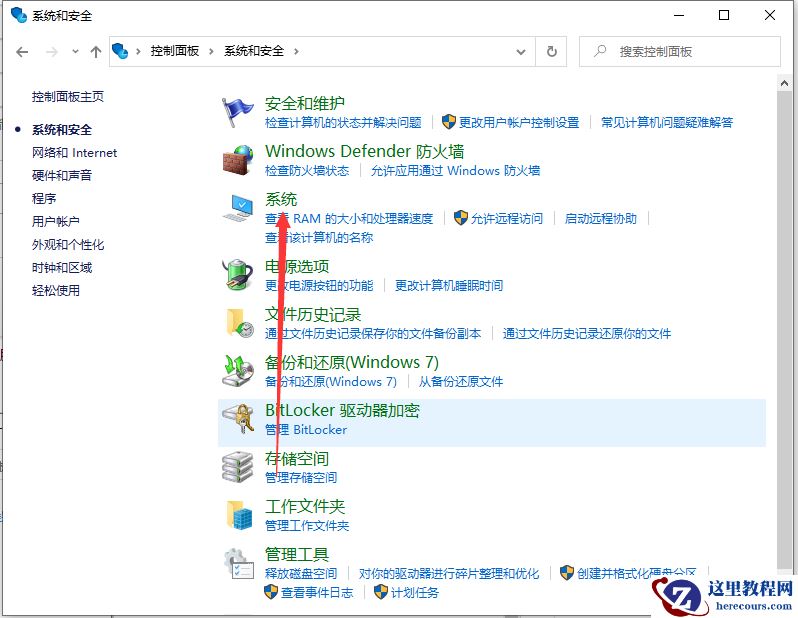Open the Security and Maintenance flag icon
The image size is (798, 618).
click(x=237, y=112)
